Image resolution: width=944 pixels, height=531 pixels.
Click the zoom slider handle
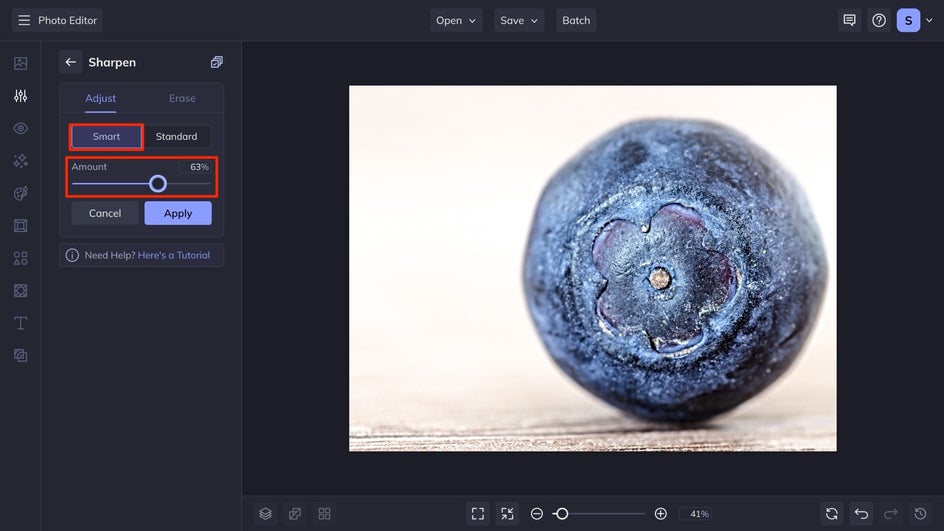click(562, 514)
